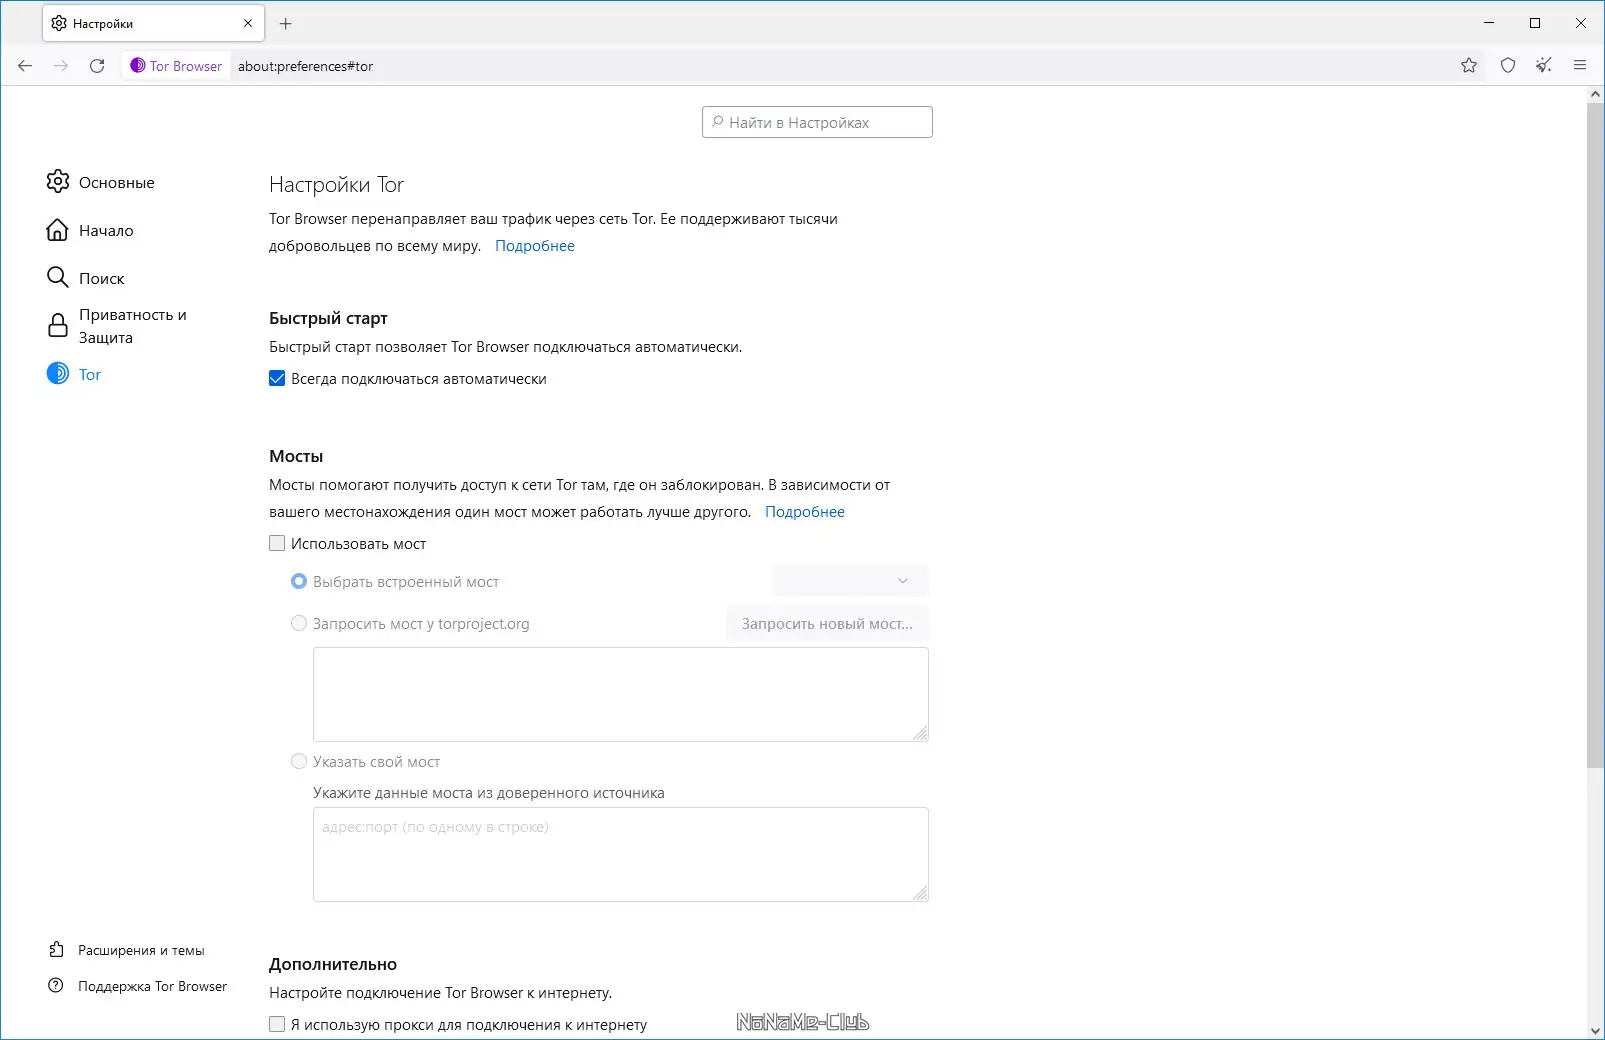The height and width of the screenshot is (1040, 1605).
Task: Click Подробнее link about Tor network
Action: click(535, 246)
